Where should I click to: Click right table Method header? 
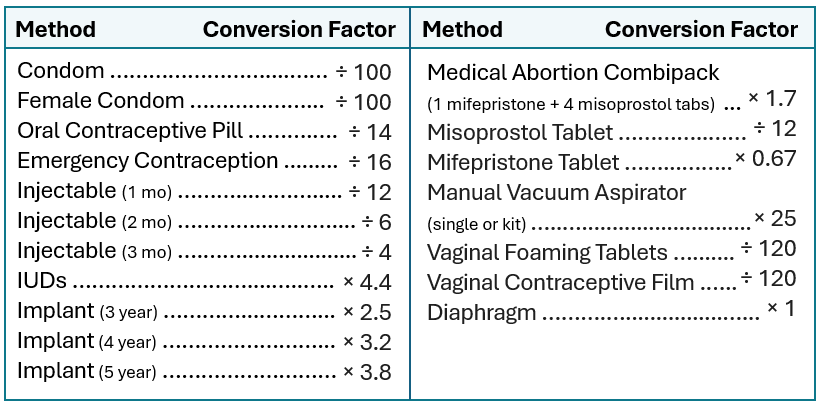click(462, 30)
